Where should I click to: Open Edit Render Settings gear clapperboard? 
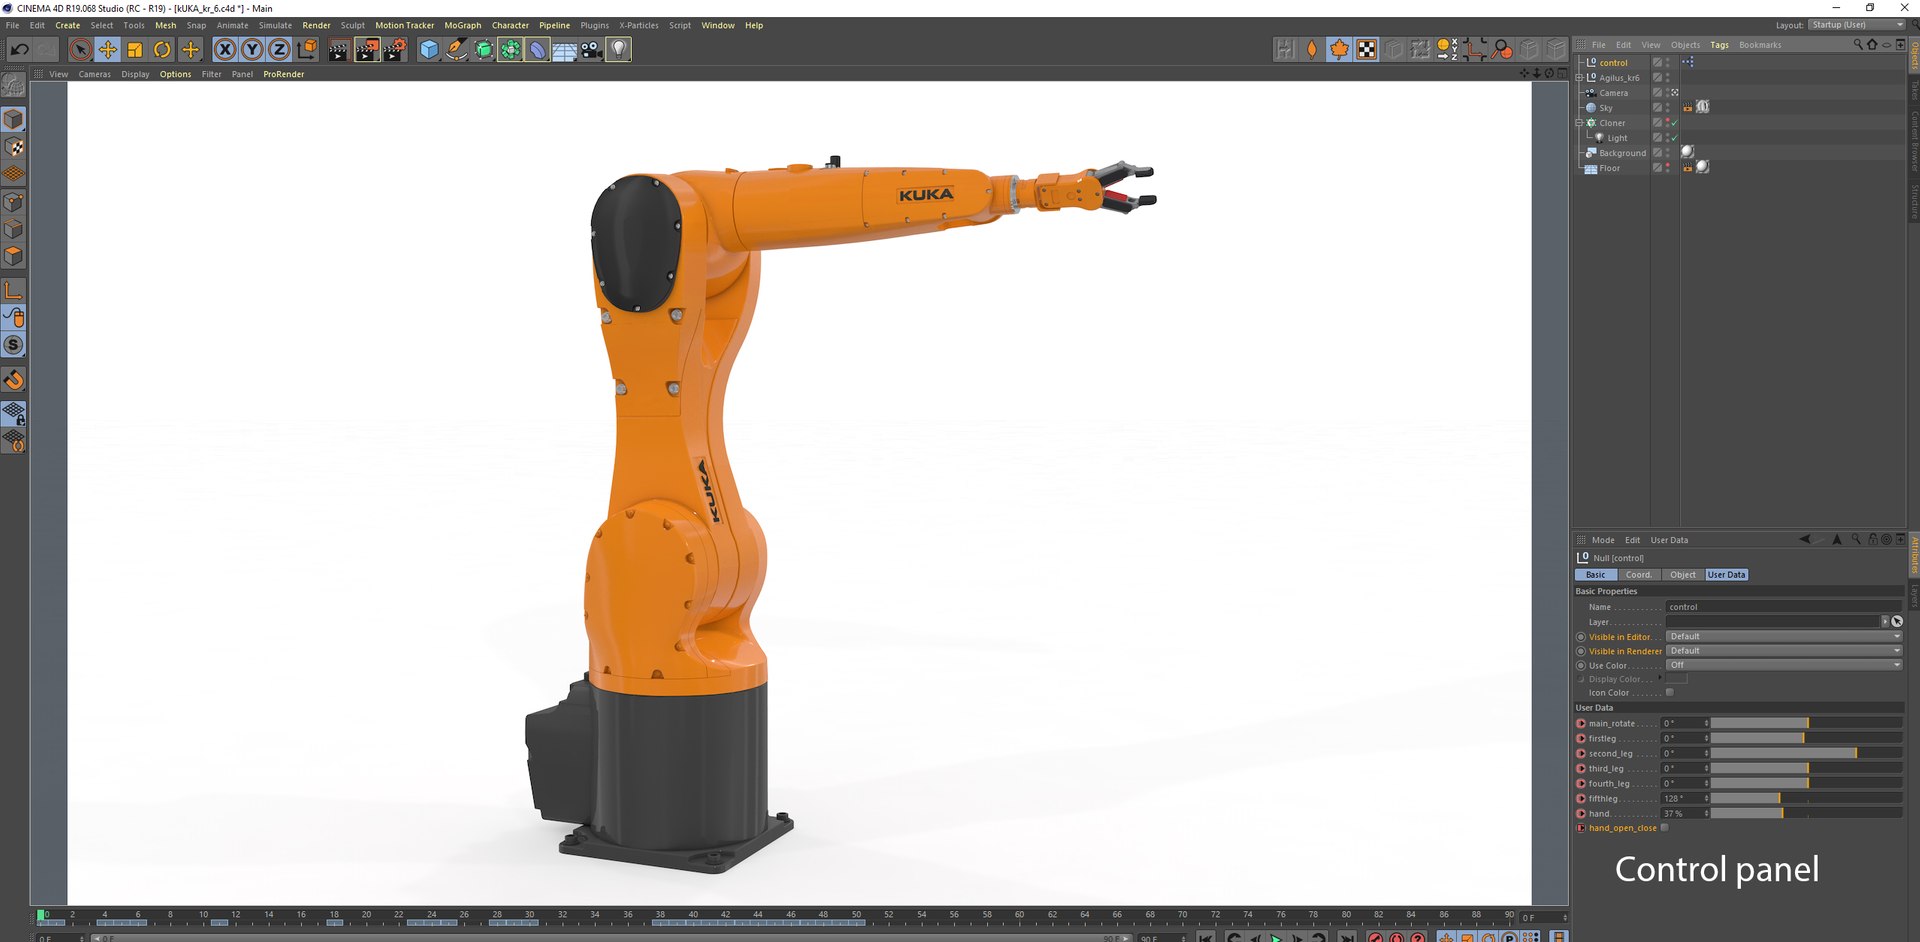click(x=396, y=49)
